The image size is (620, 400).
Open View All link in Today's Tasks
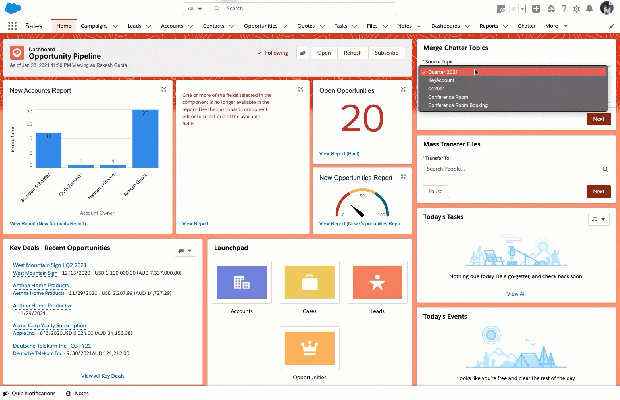tap(516, 294)
